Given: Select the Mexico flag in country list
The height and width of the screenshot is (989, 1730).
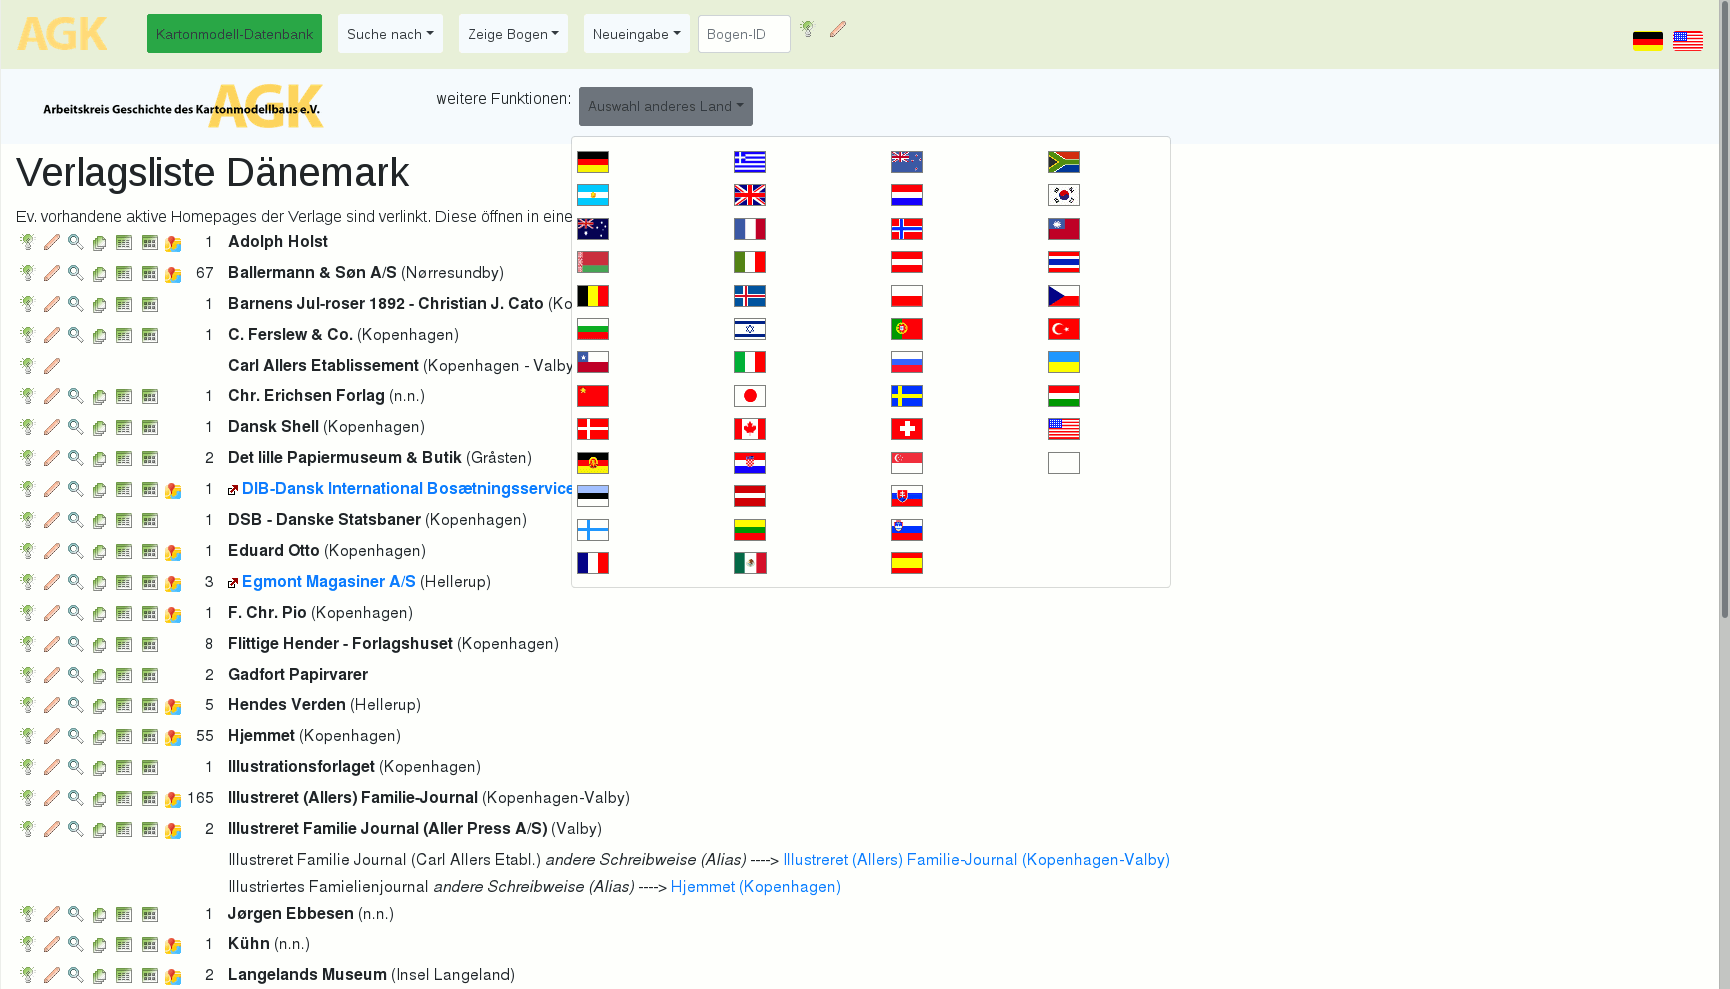Looking at the screenshot, I should click(x=750, y=563).
